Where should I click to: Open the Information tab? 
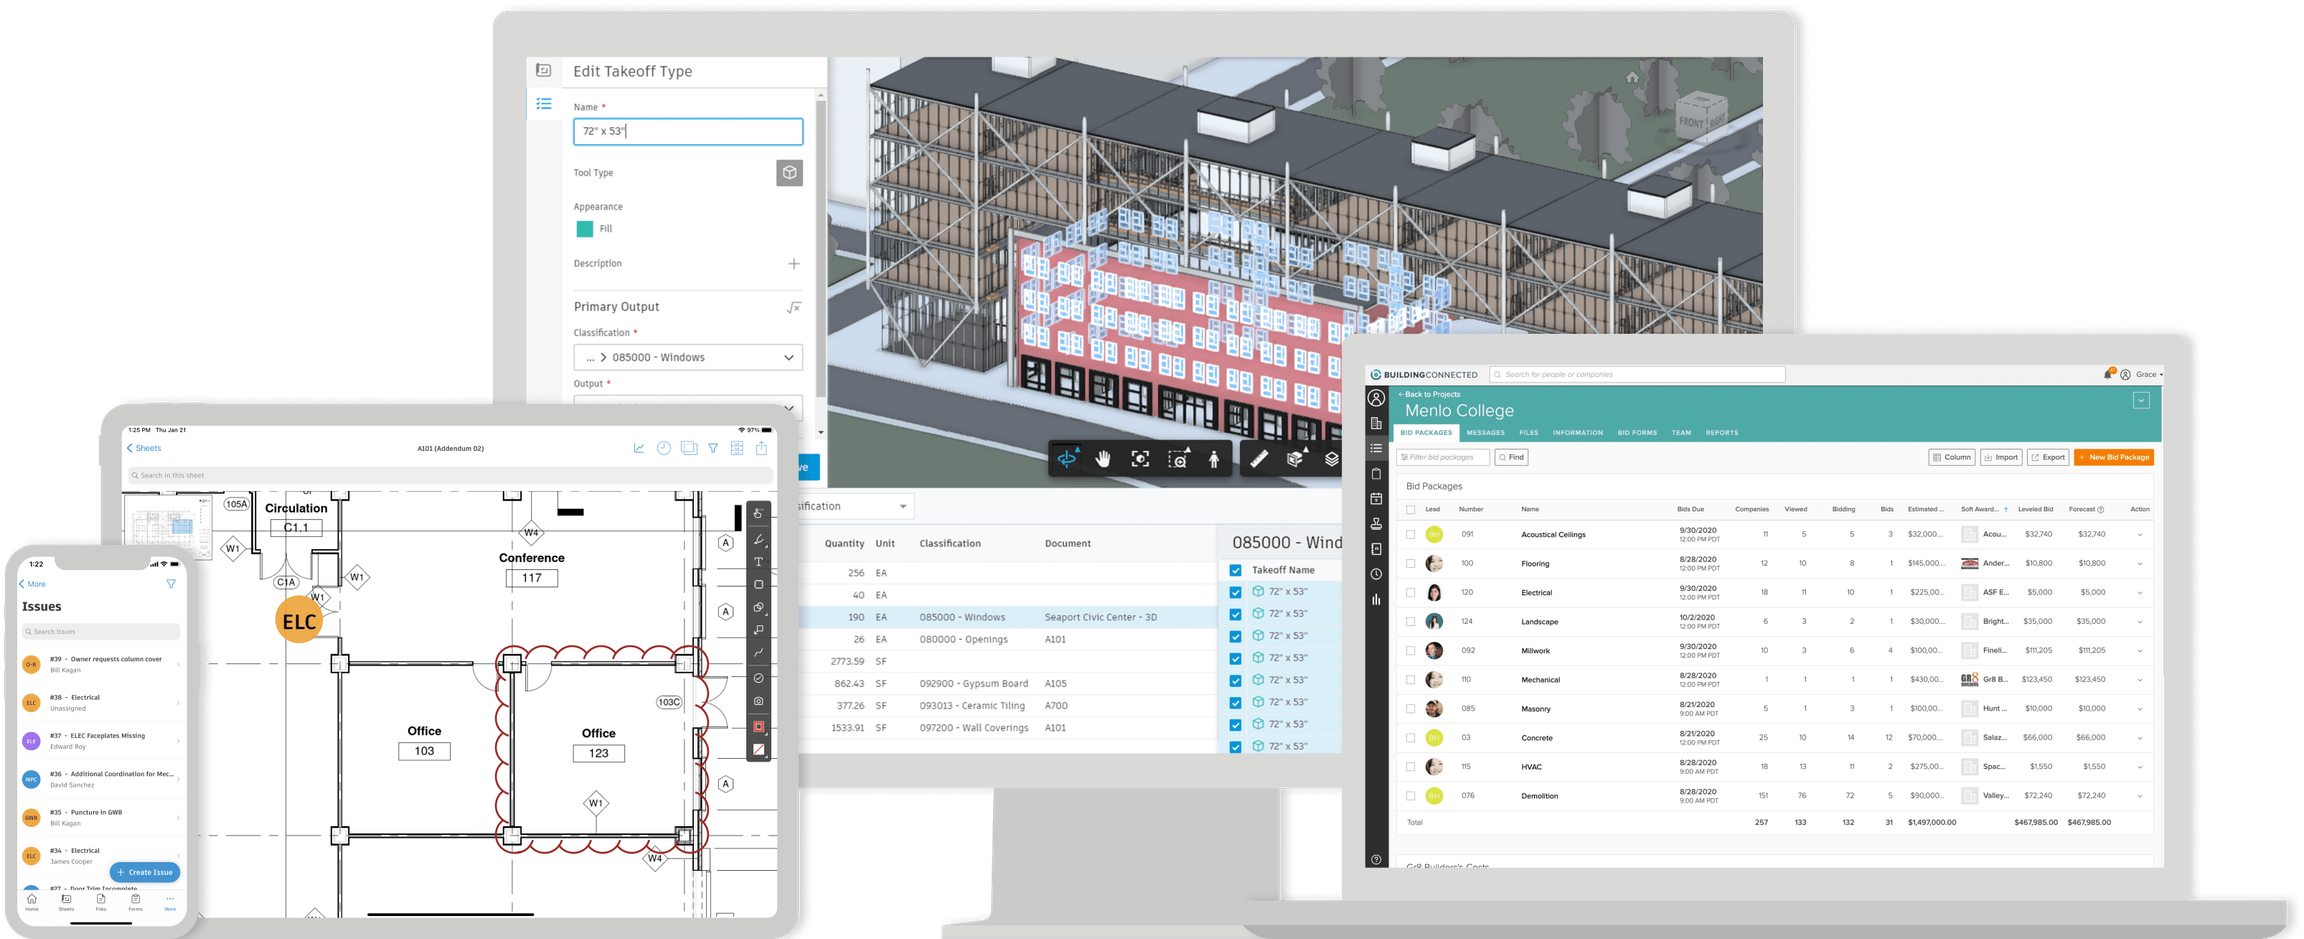coord(1577,433)
